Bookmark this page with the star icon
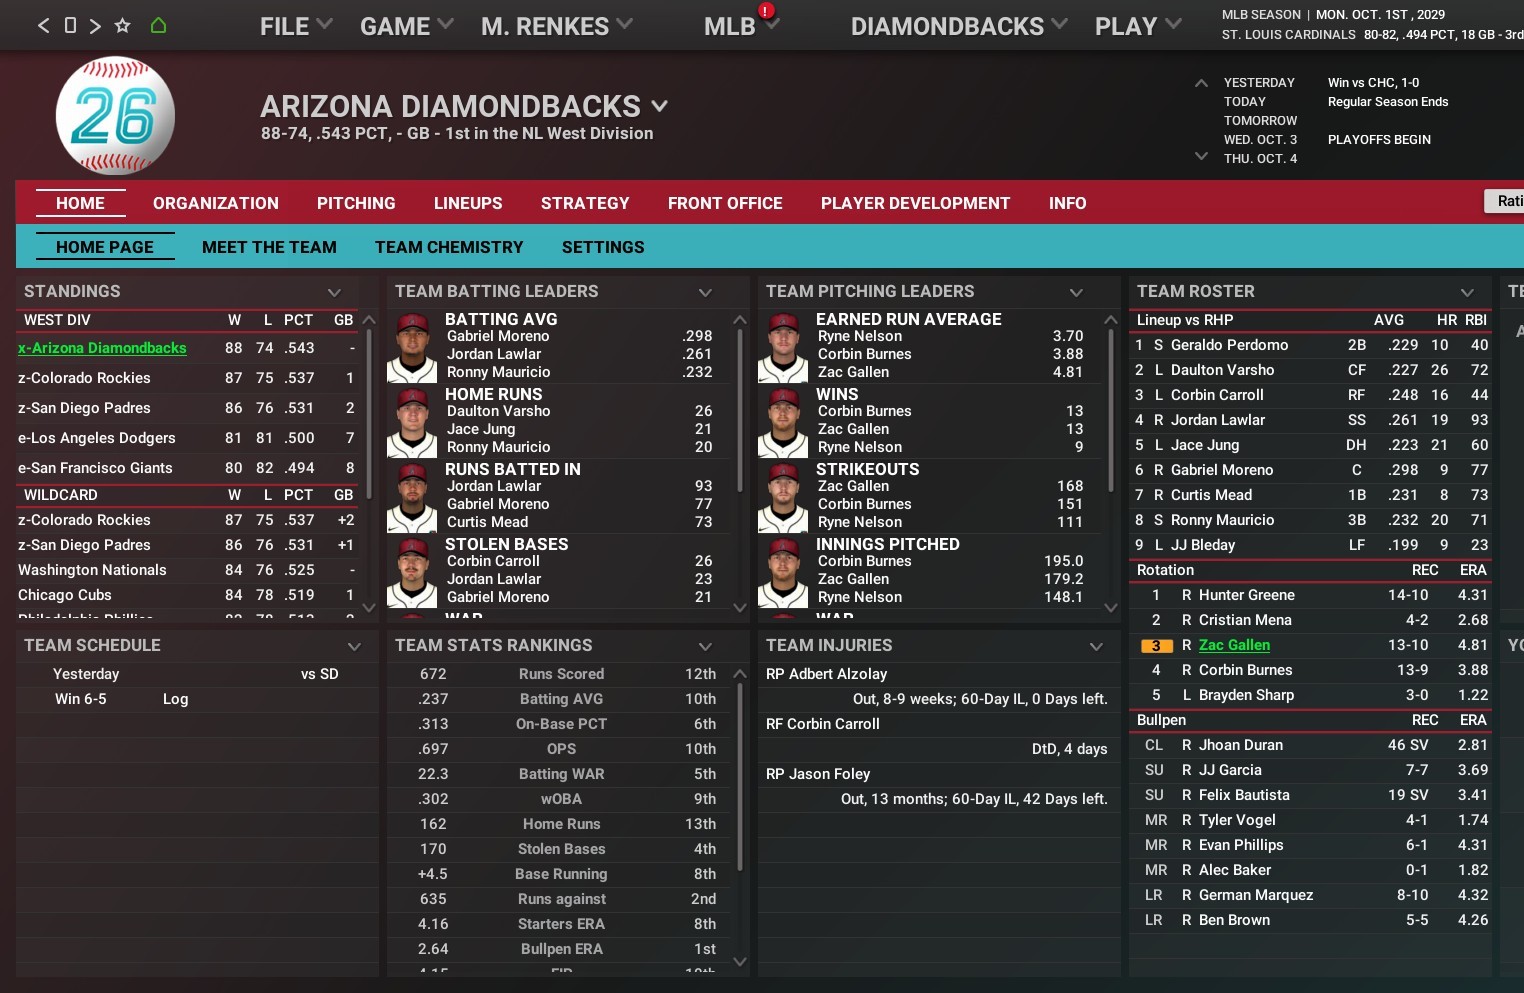Viewport: 1524px width, 993px height. 122,26
